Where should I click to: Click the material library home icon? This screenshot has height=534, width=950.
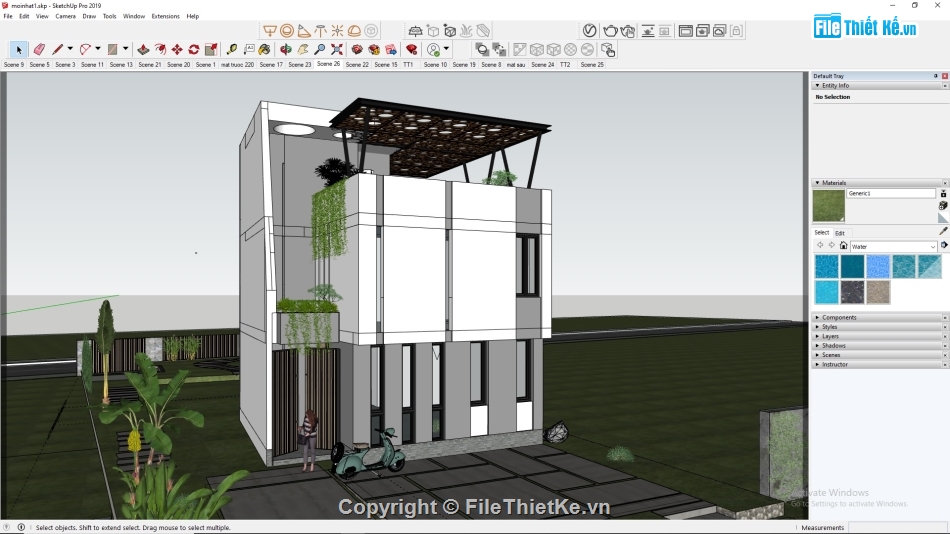tap(843, 245)
